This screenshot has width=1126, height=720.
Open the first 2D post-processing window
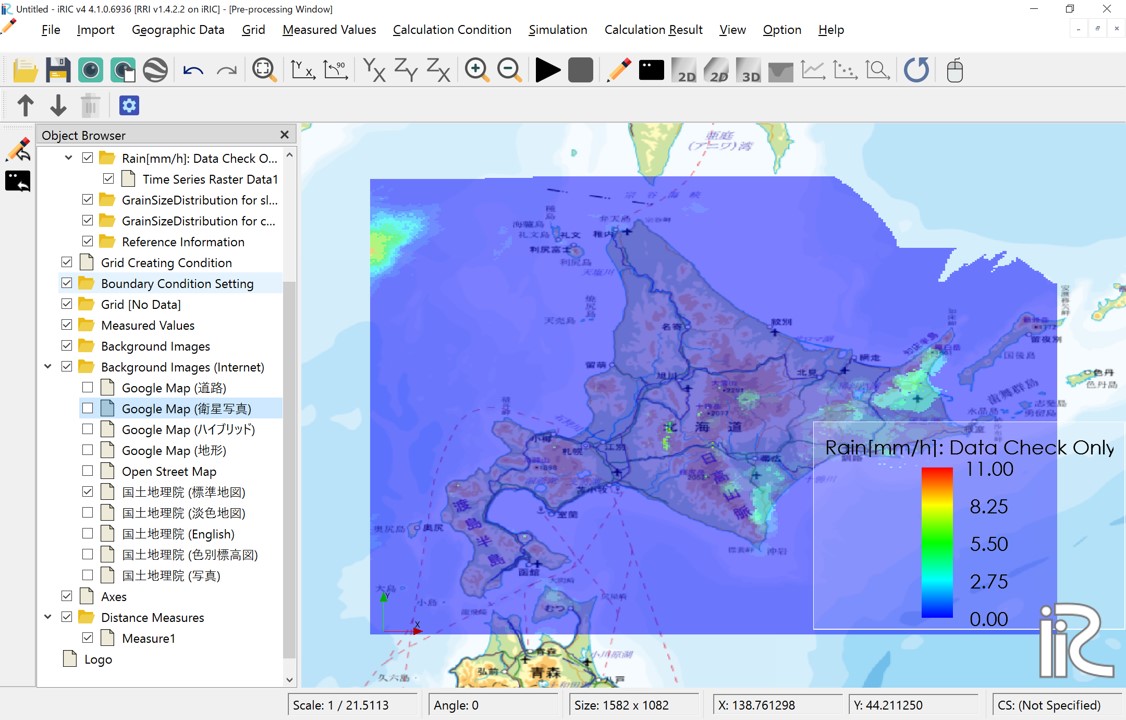pos(684,70)
